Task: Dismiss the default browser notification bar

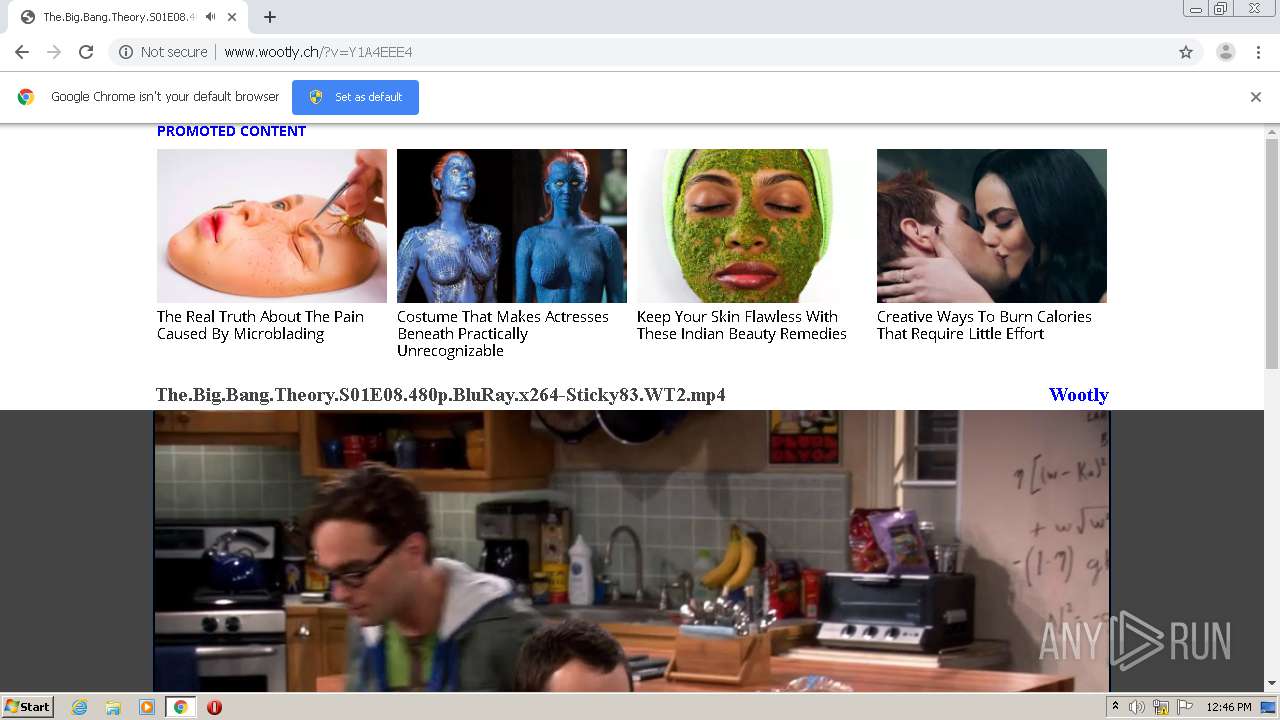Action: coord(1256,97)
